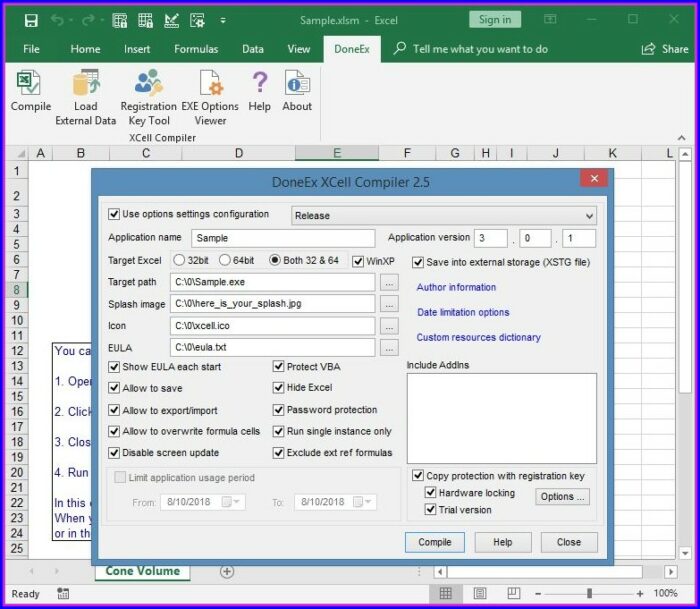Select Both 32 & 64 radio button
The width and height of the screenshot is (700, 609).
click(275, 260)
